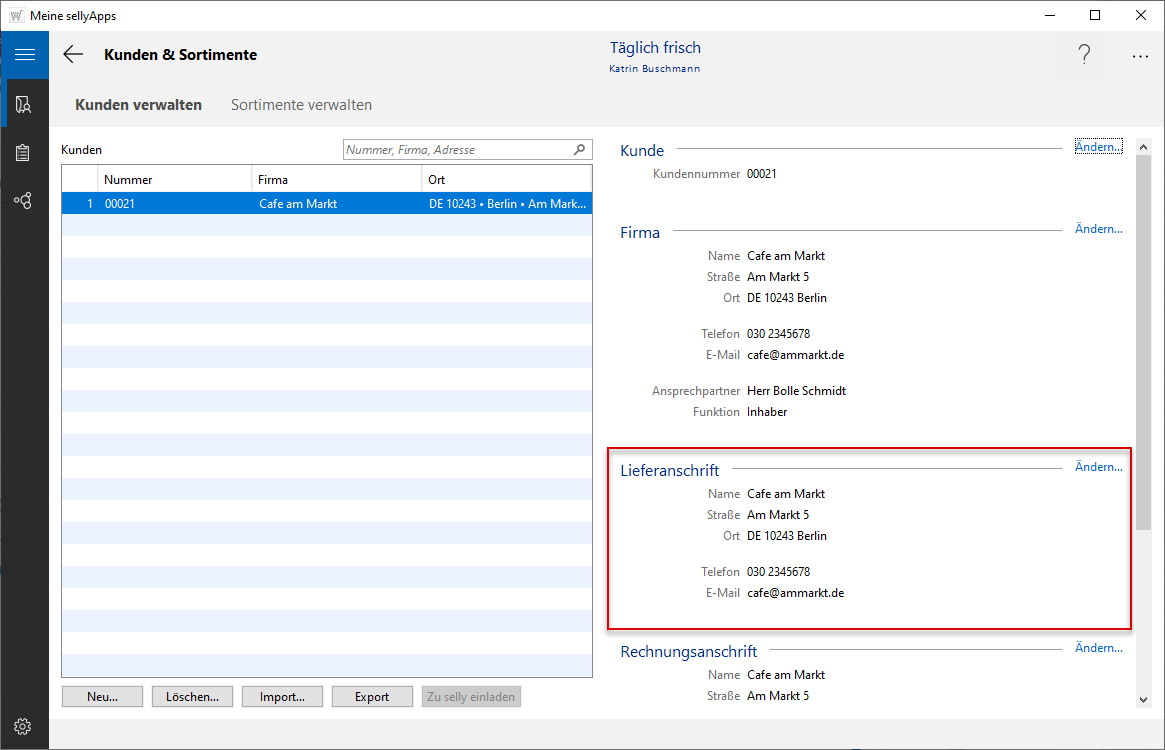The image size is (1165, 750).
Task: Switch to Sortimente verwalten tab
Action: click(x=301, y=105)
